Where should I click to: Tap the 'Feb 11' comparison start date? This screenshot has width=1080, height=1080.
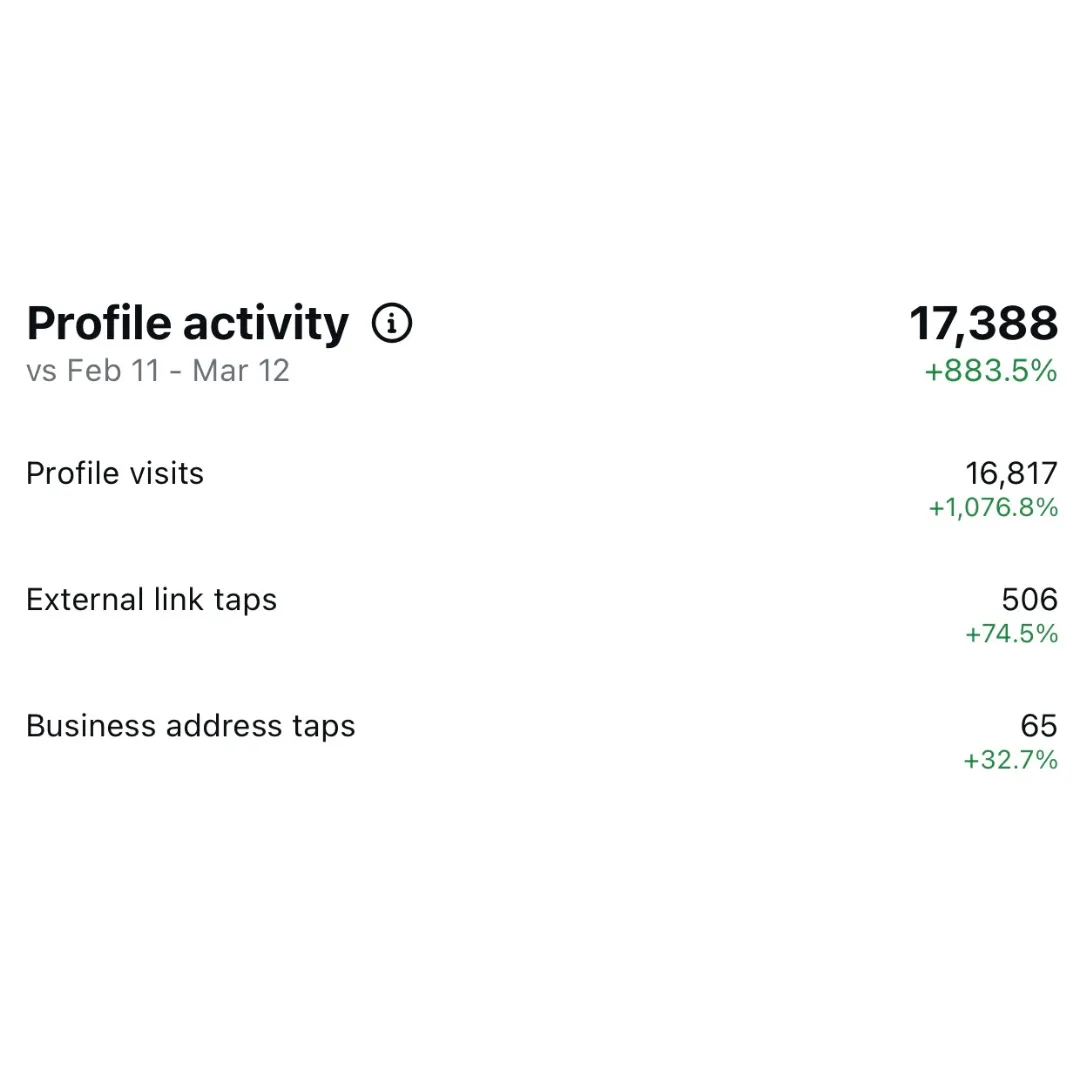113,371
